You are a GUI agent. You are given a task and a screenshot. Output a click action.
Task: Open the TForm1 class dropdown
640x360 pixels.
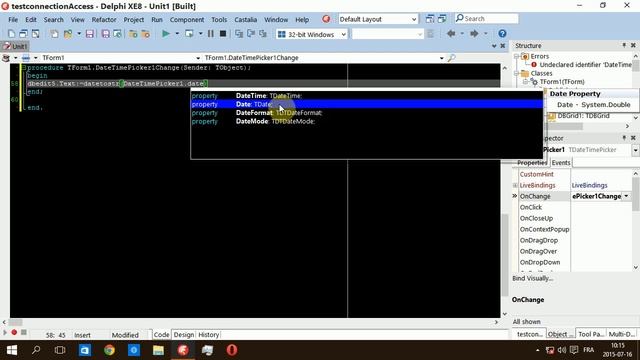198,58
